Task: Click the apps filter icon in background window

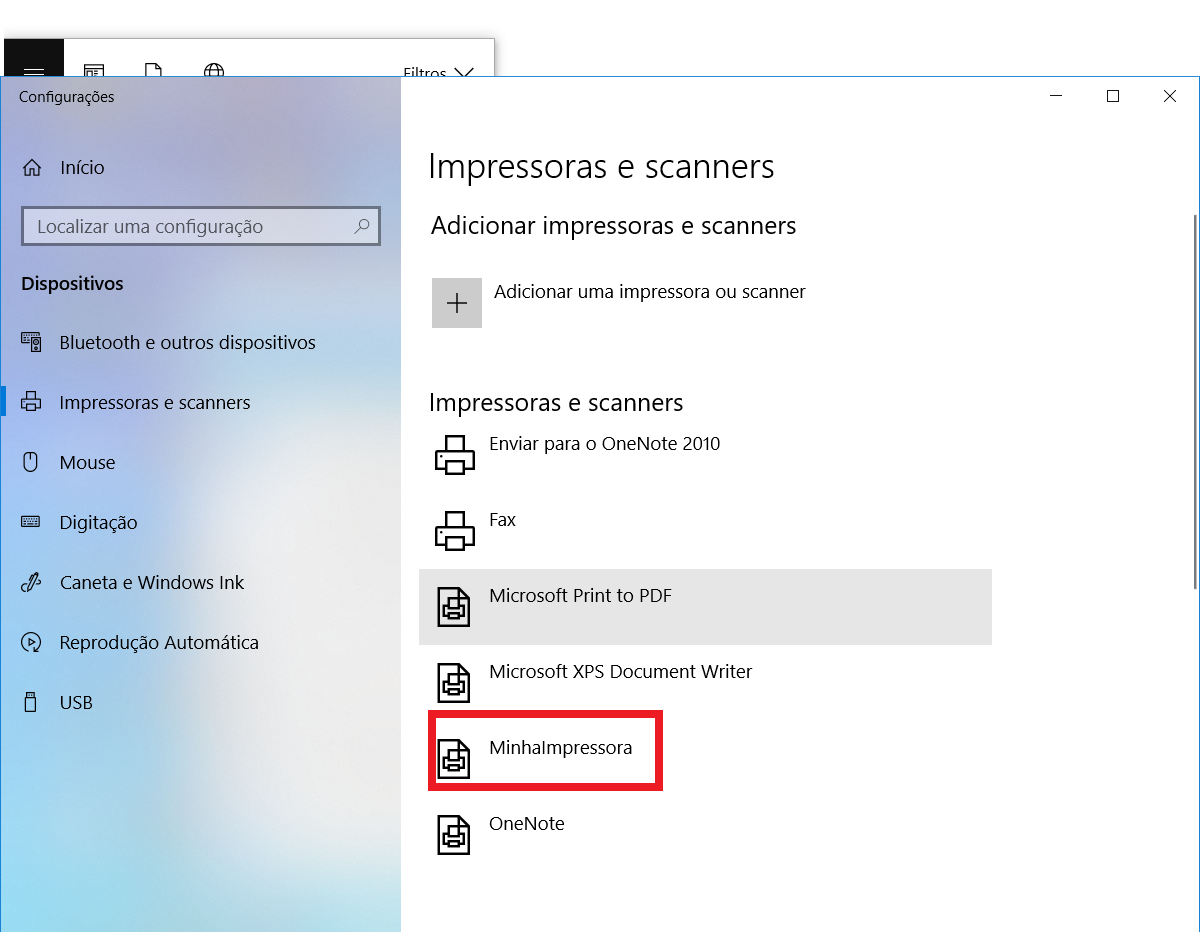Action: 94,70
